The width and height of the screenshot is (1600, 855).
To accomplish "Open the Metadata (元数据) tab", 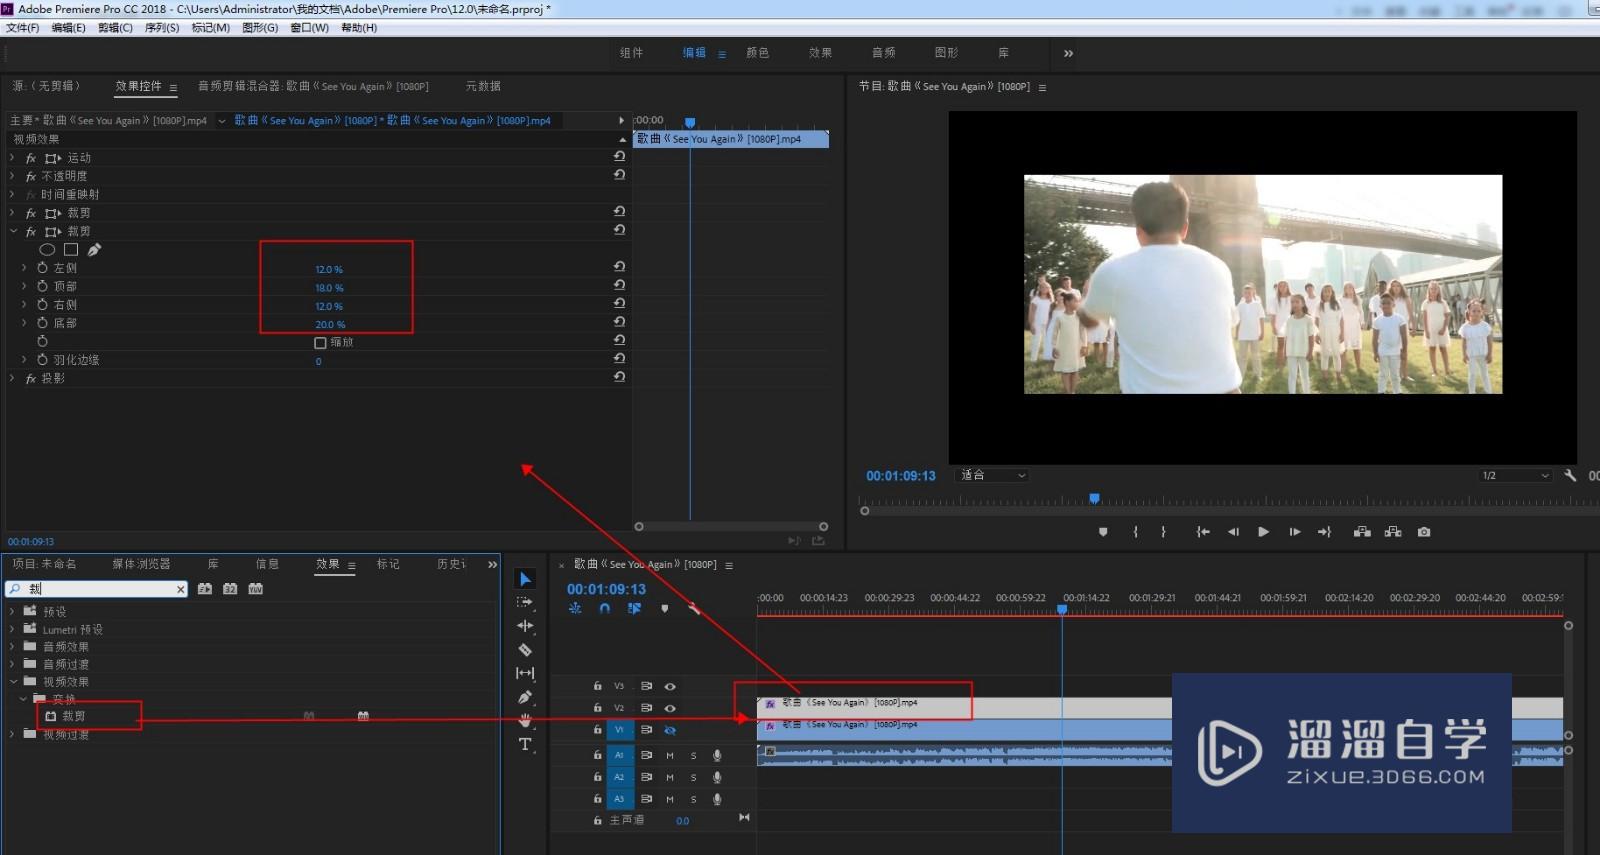I will (x=483, y=86).
